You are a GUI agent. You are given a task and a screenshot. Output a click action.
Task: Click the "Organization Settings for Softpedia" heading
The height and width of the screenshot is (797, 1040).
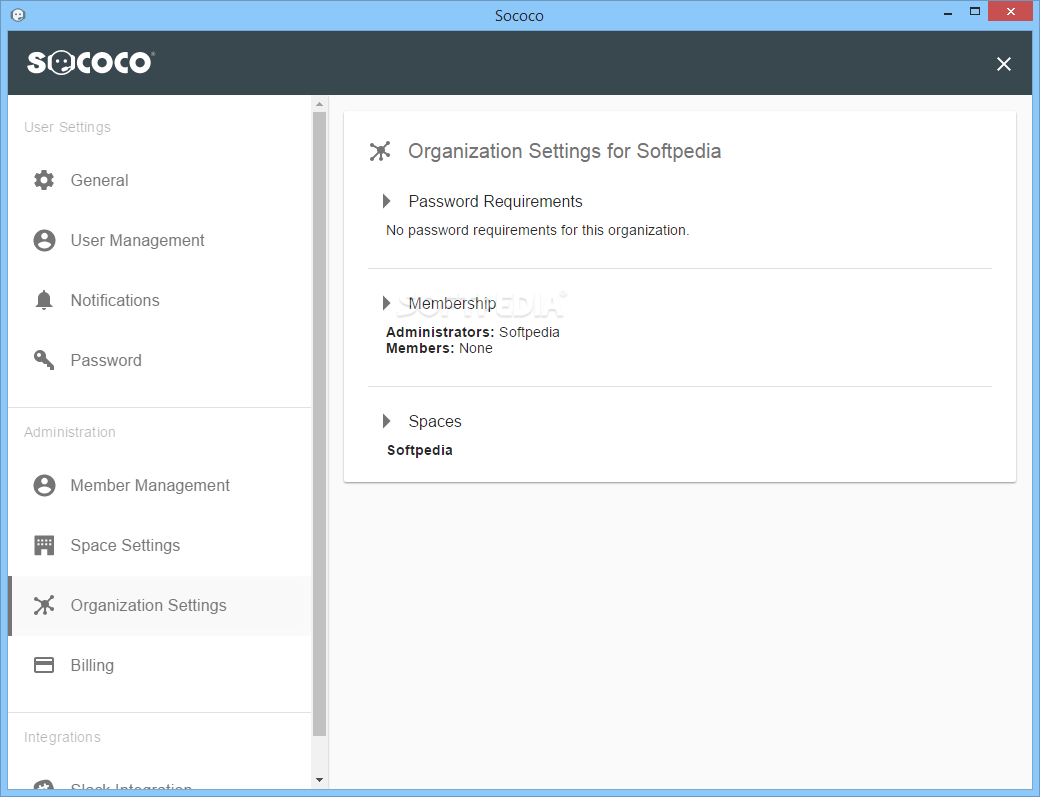pos(564,151)
